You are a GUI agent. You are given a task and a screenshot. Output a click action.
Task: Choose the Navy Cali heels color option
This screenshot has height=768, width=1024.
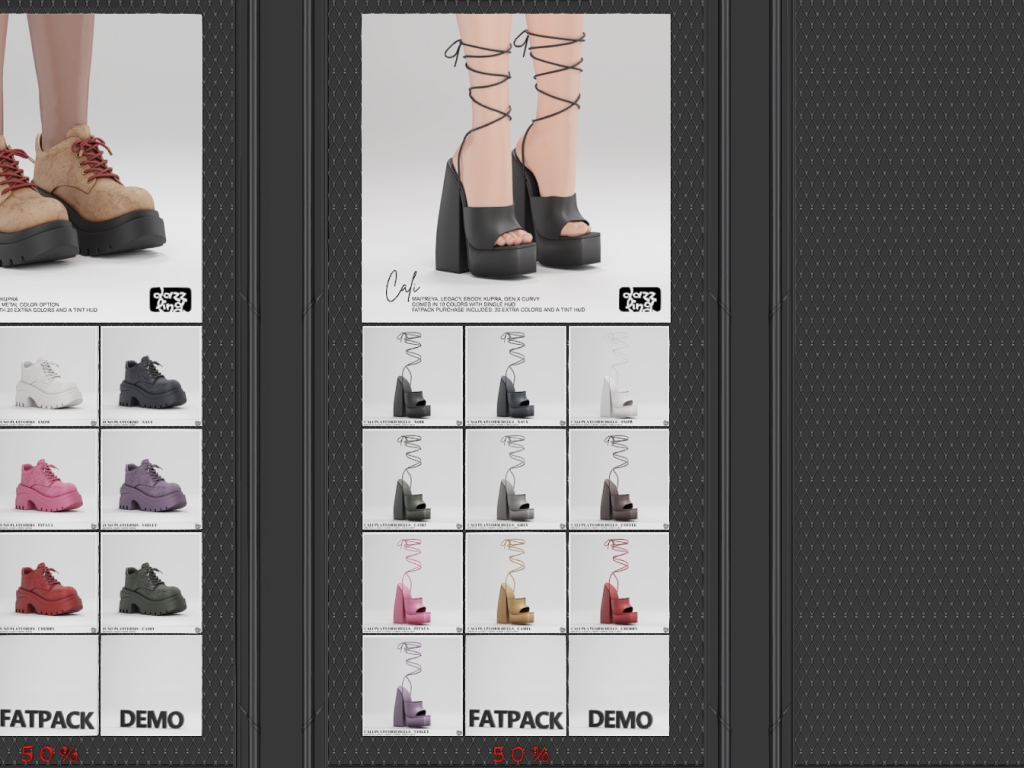[x=515, y=376]
